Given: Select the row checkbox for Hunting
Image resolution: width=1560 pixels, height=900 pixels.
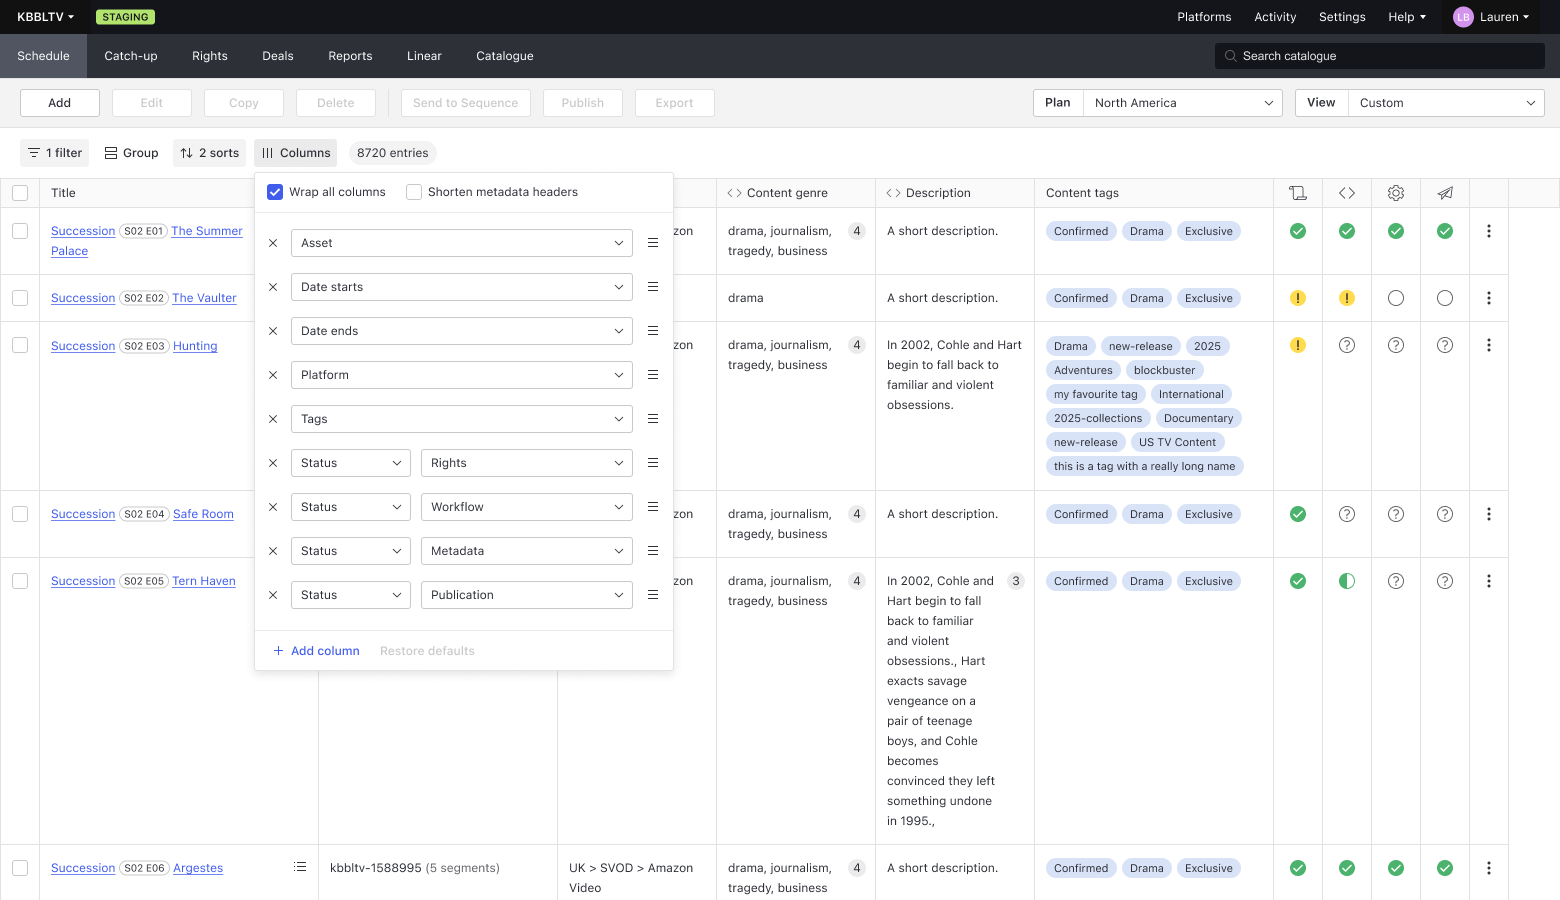Looking at the screenshot, I should tap(20, 345).
